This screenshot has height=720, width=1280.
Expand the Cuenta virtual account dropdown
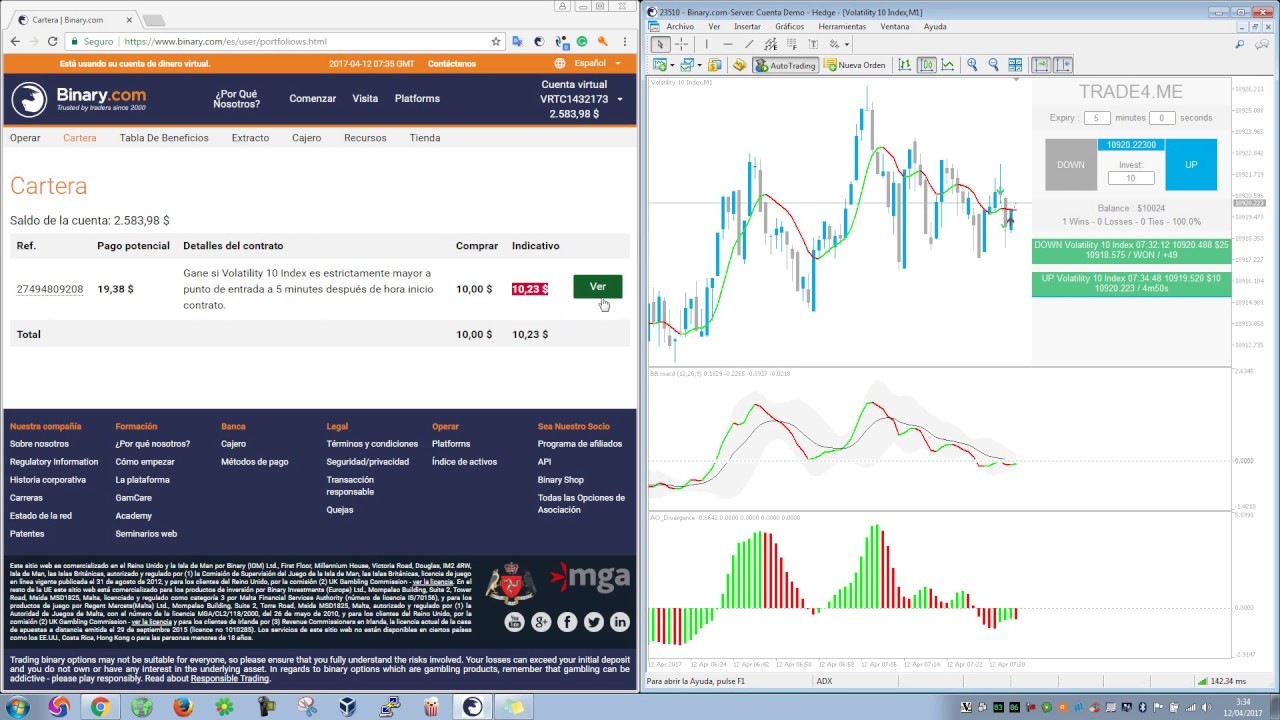pyautogui.click(x=620, y=99)
